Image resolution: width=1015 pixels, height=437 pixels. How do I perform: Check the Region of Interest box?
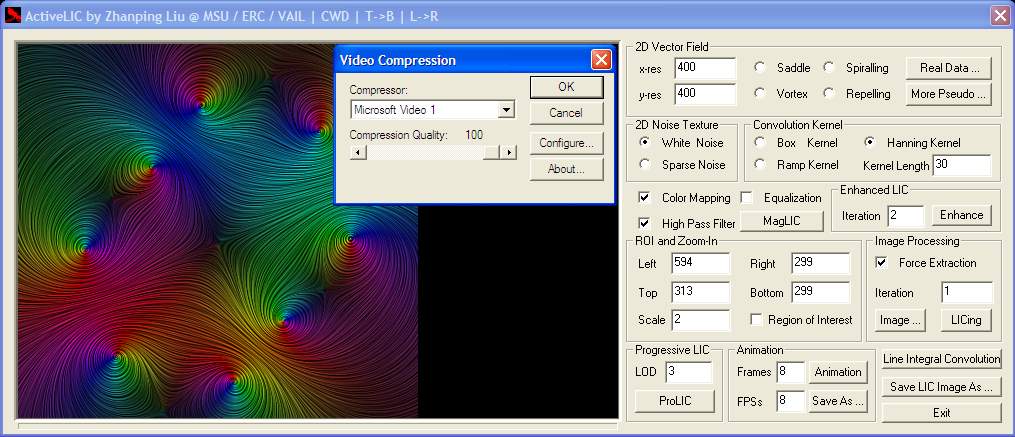coord(756,320)
